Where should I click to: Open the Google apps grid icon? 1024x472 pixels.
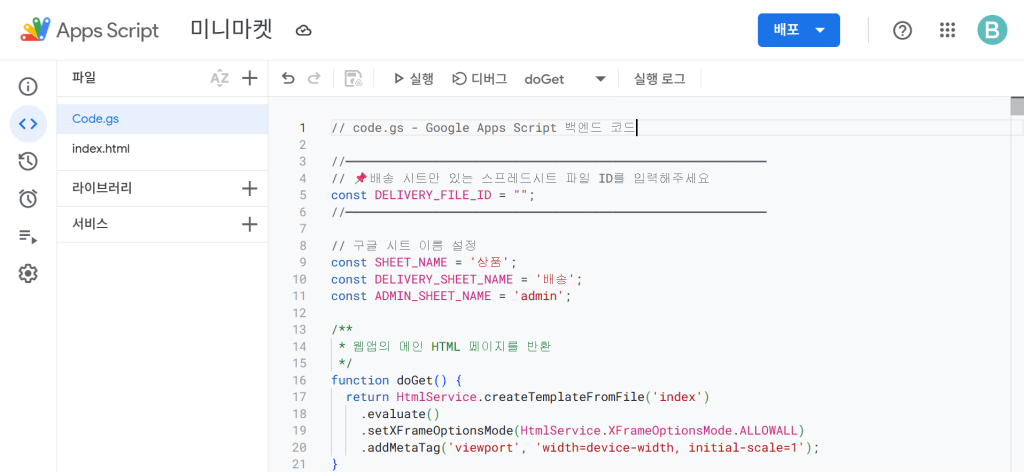947,30
